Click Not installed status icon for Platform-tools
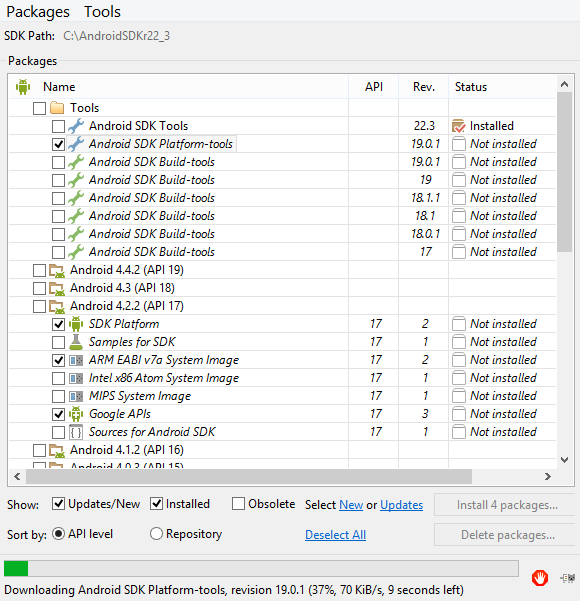The height and width of the screenshot is (601, 580). click(458, 144)
